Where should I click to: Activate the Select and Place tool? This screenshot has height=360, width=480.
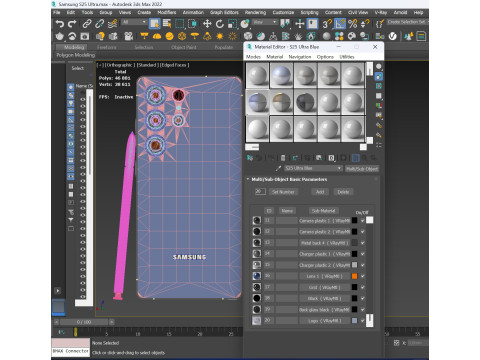(245, 24)
